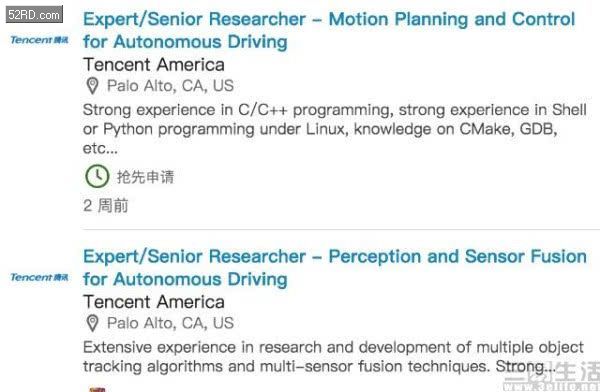Click the green clock early-apply icon

97,176
